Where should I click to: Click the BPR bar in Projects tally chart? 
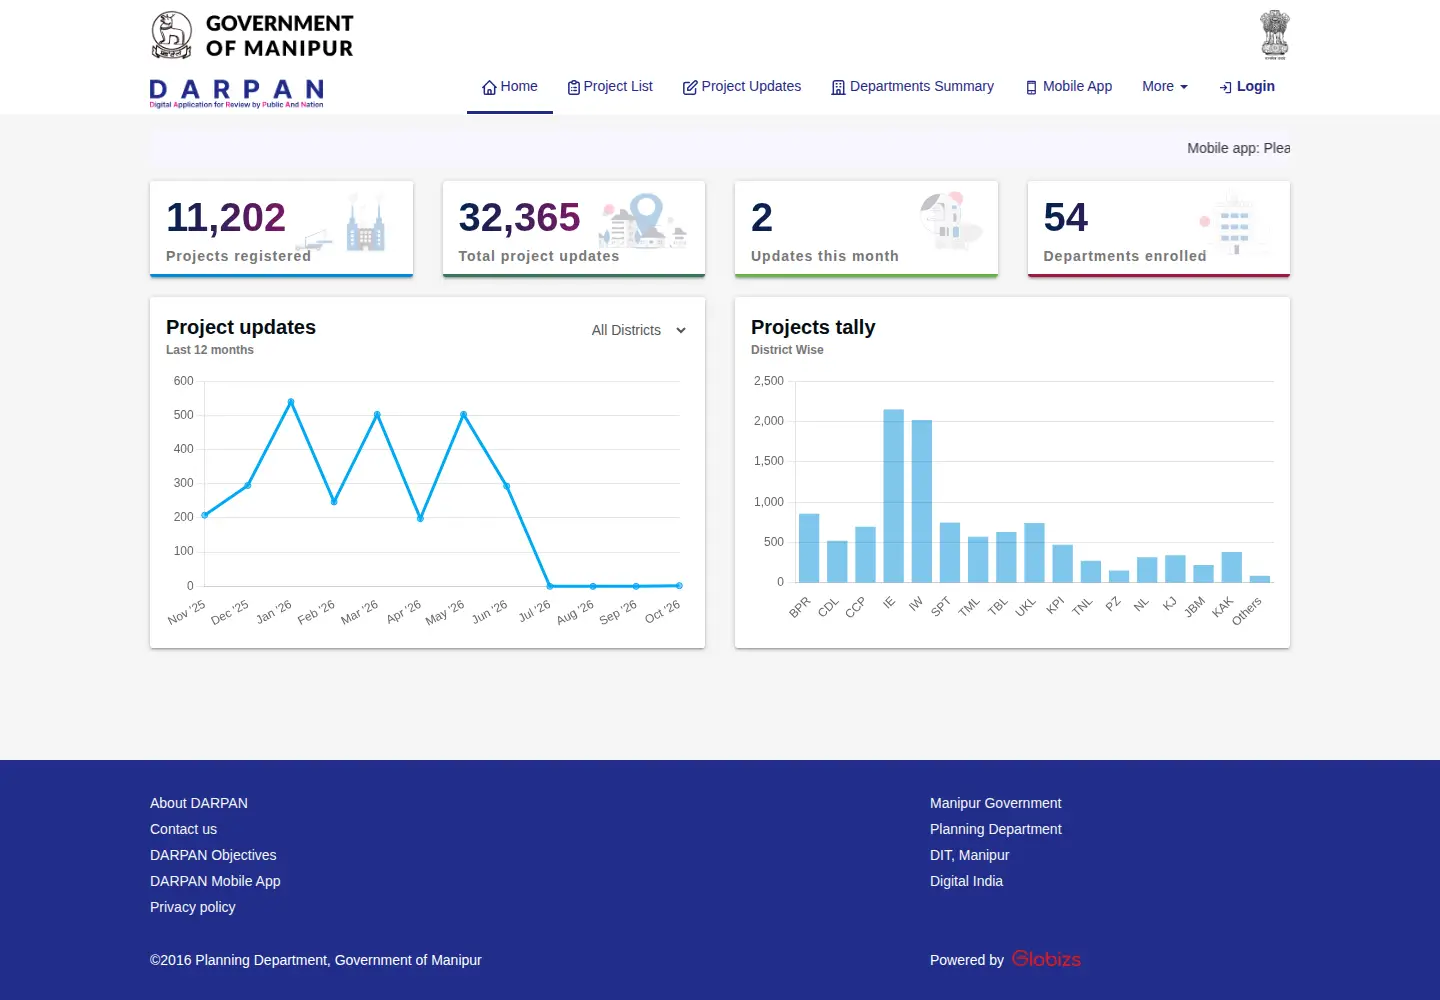pos(809,548)
